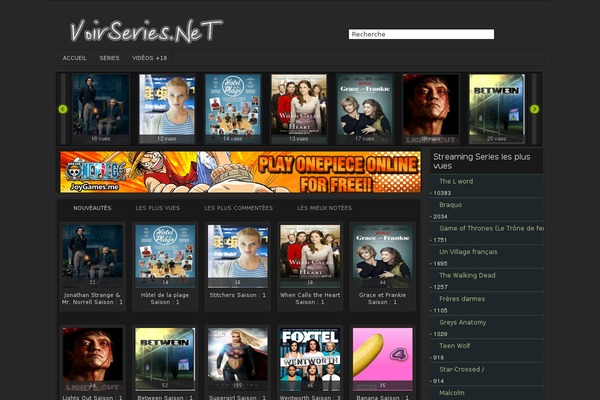Open Greys Anatomy sidebar link

[x=463, y=322]
